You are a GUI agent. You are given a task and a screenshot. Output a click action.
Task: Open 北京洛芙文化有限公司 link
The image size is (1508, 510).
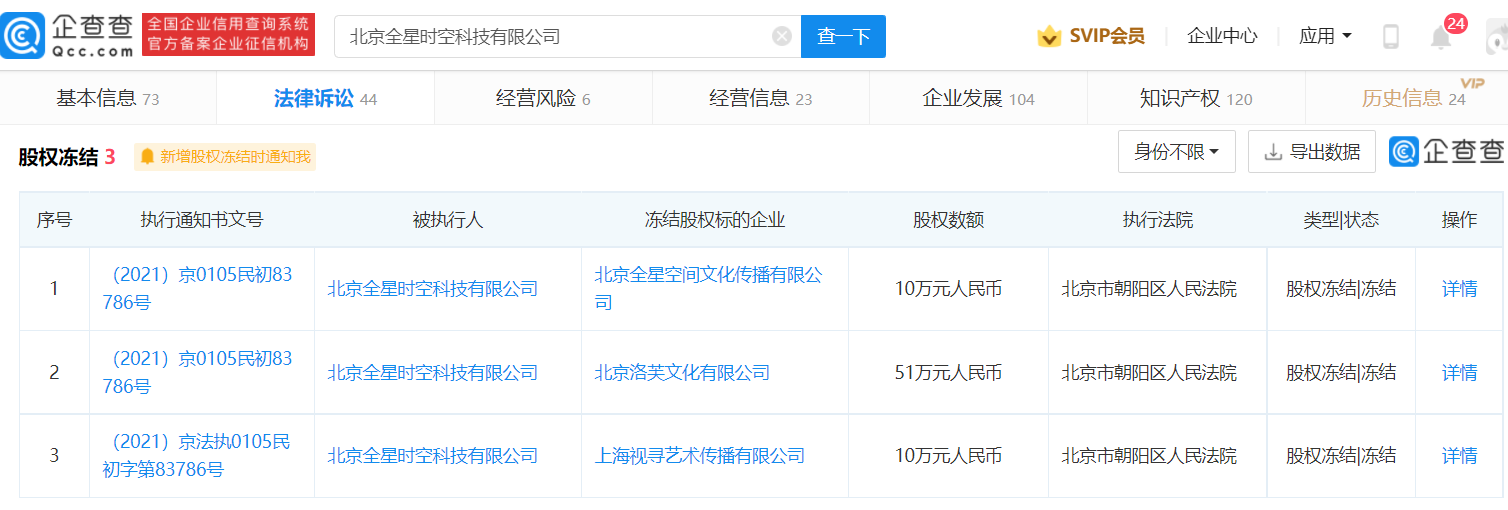click(x=682, y=373)
